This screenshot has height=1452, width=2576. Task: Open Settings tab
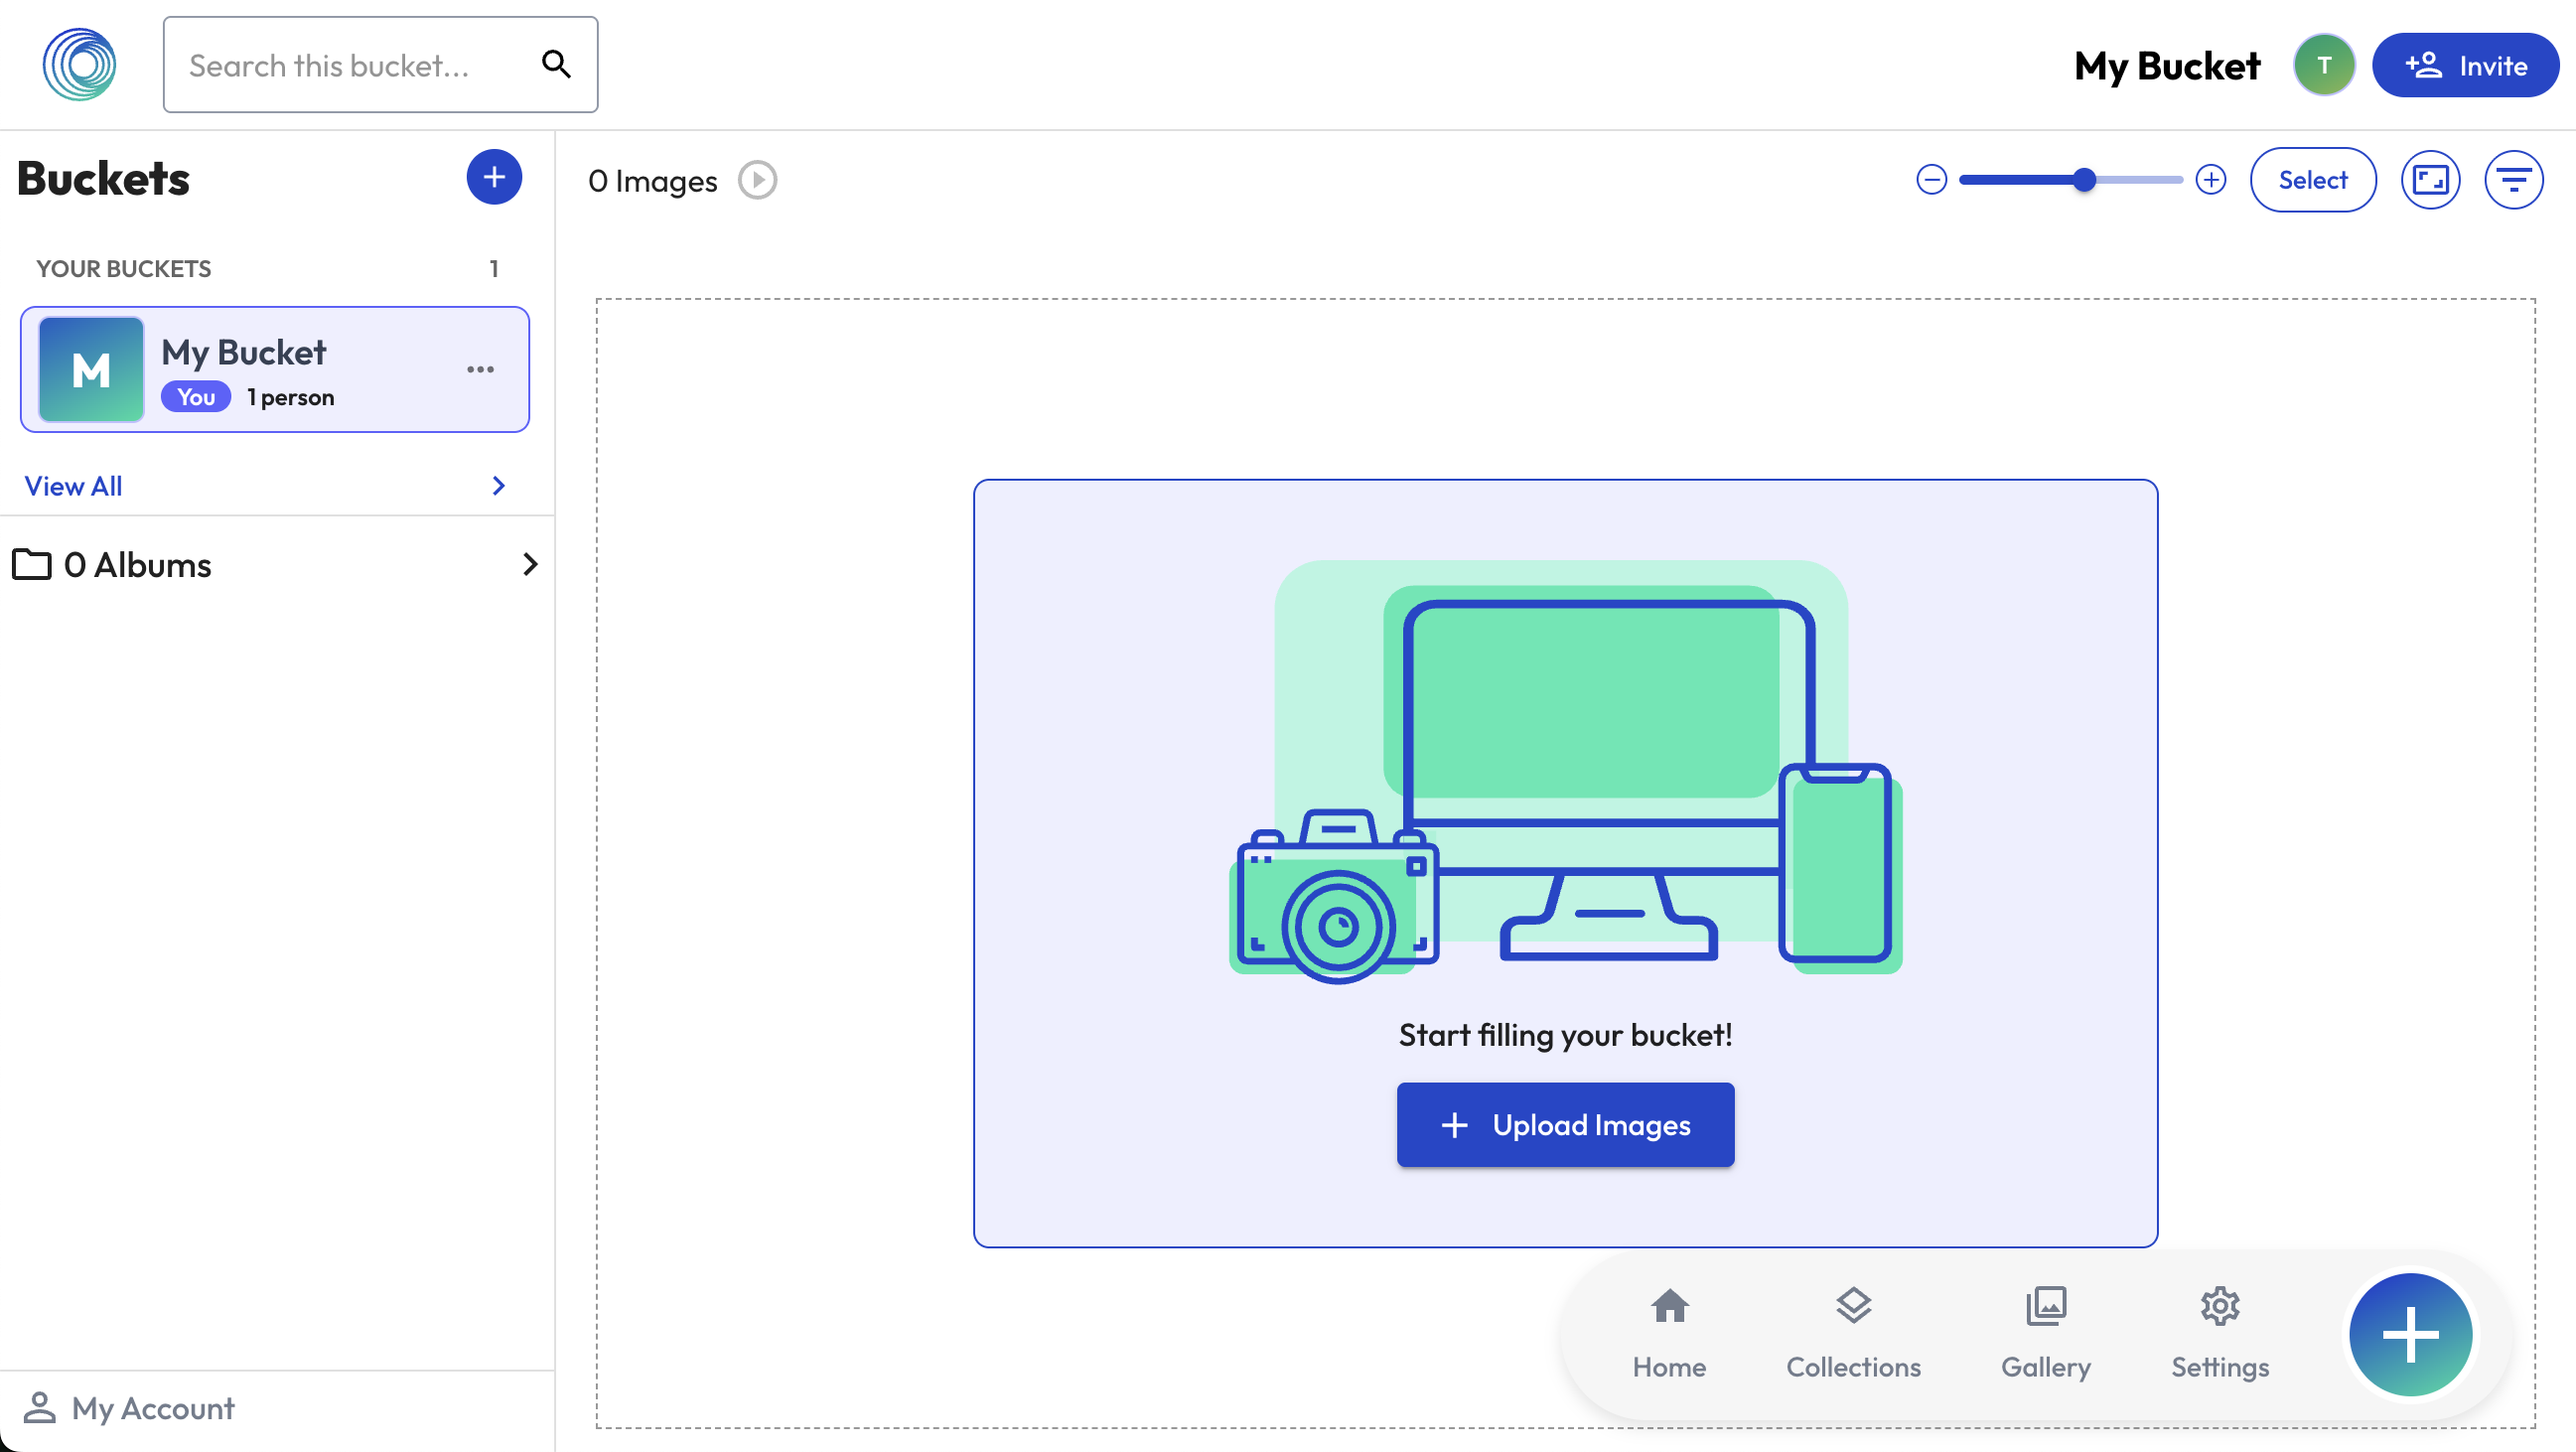click(x=2219, y=1334)
